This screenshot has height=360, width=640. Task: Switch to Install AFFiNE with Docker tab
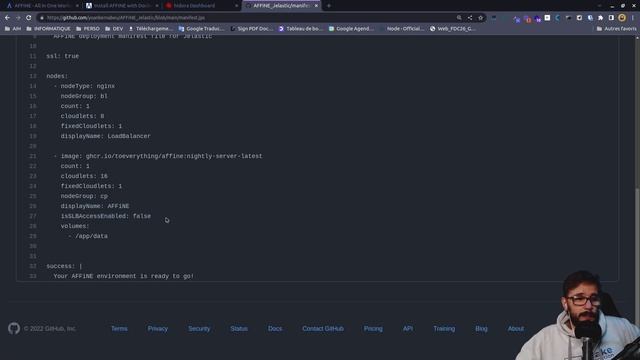click(121, 6)
